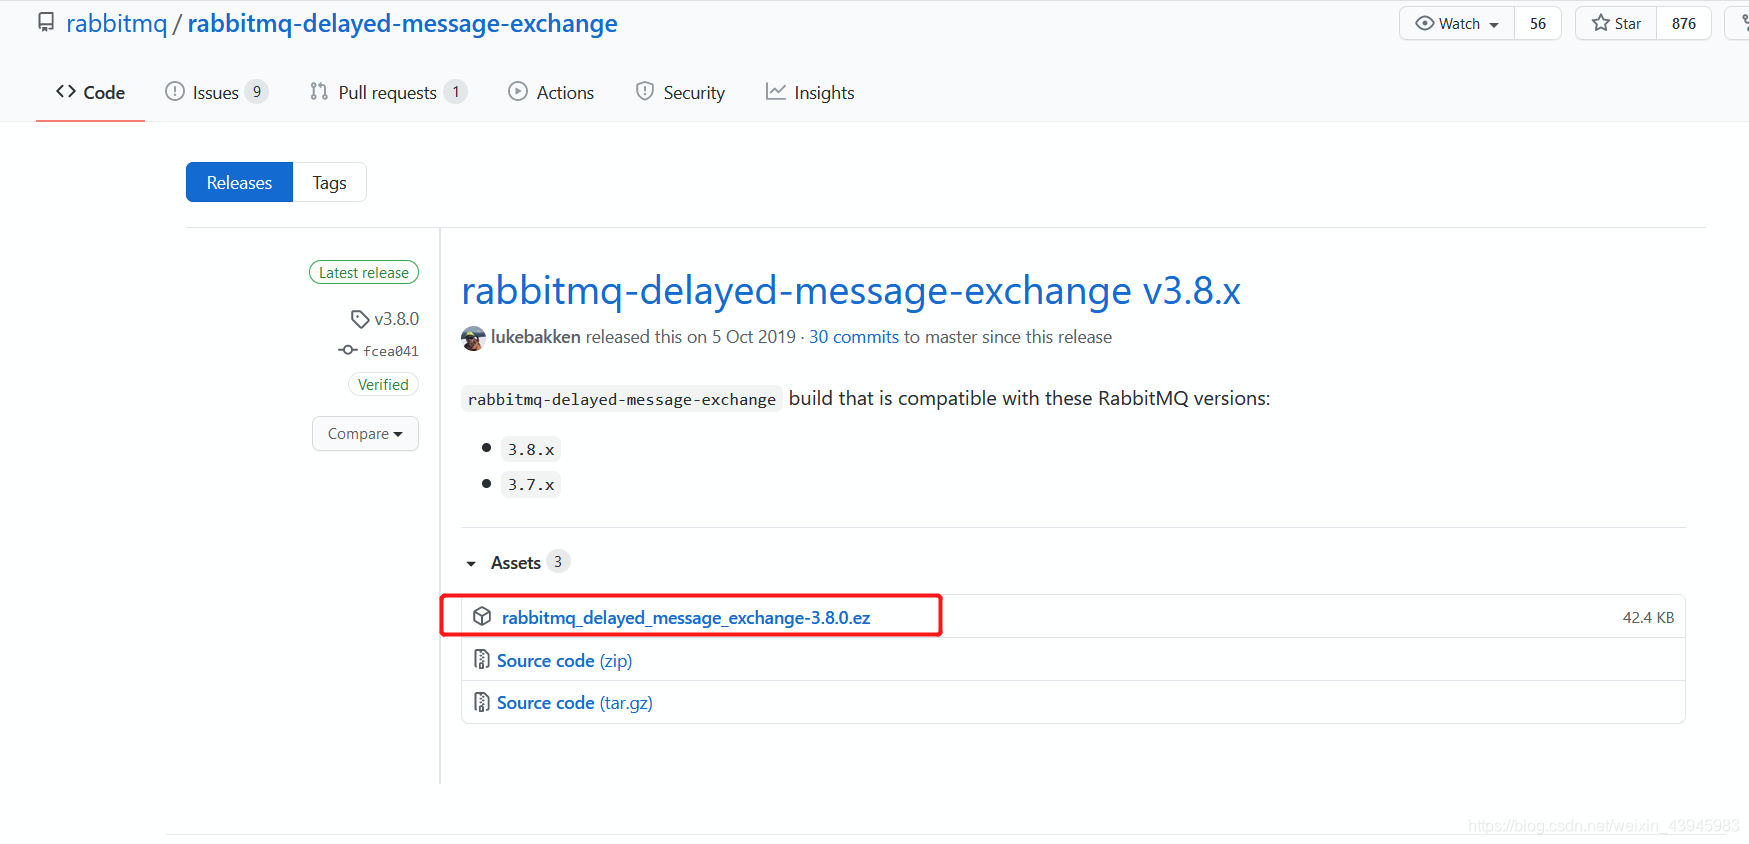Open the Compare dropdown

pyautogui.click(x=365, y=434)
